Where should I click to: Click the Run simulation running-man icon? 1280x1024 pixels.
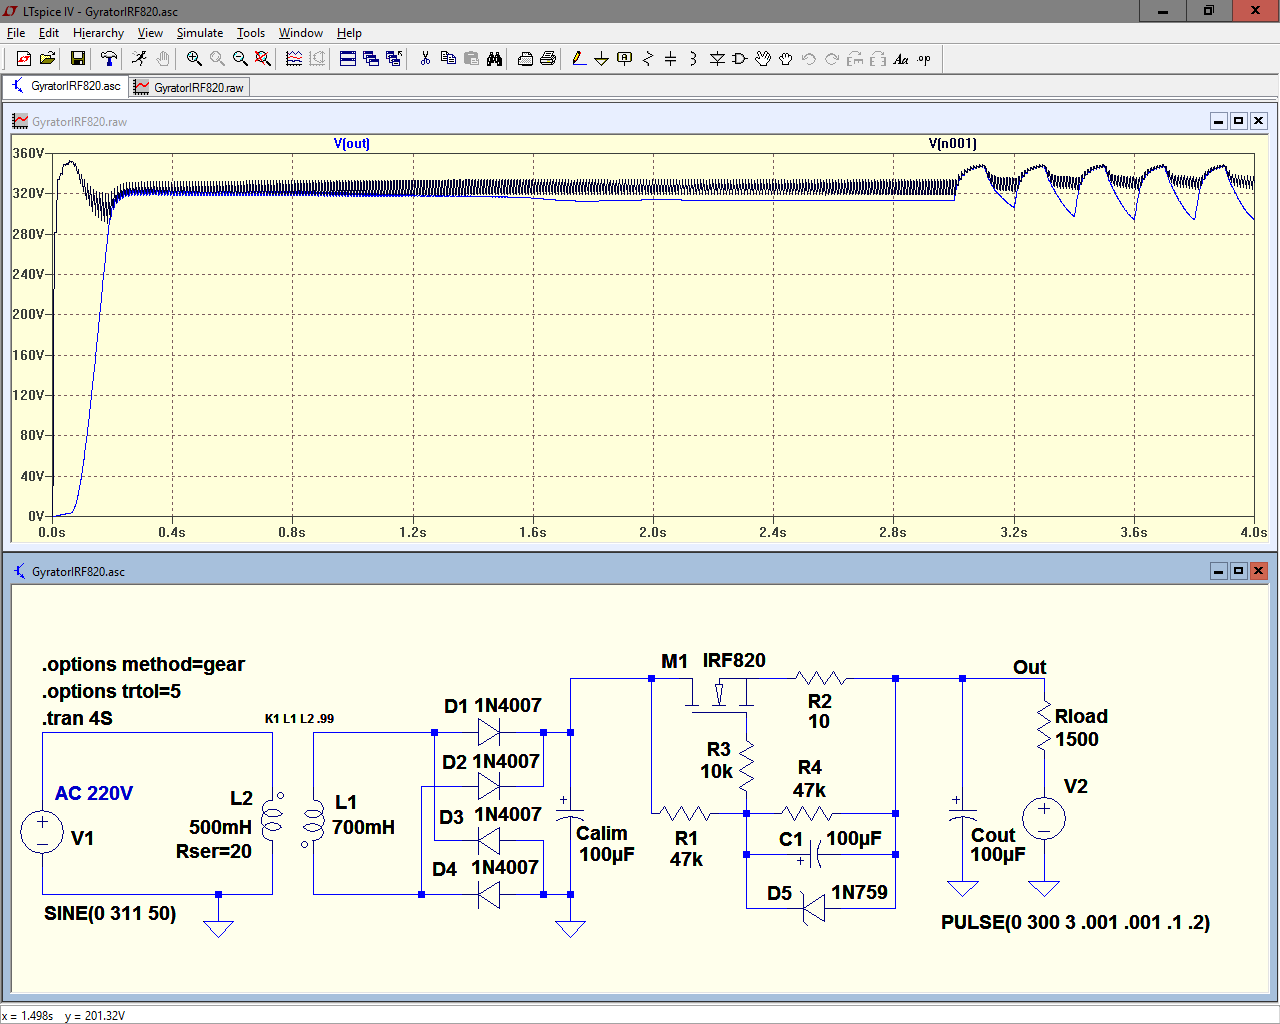tap(139, 59)
